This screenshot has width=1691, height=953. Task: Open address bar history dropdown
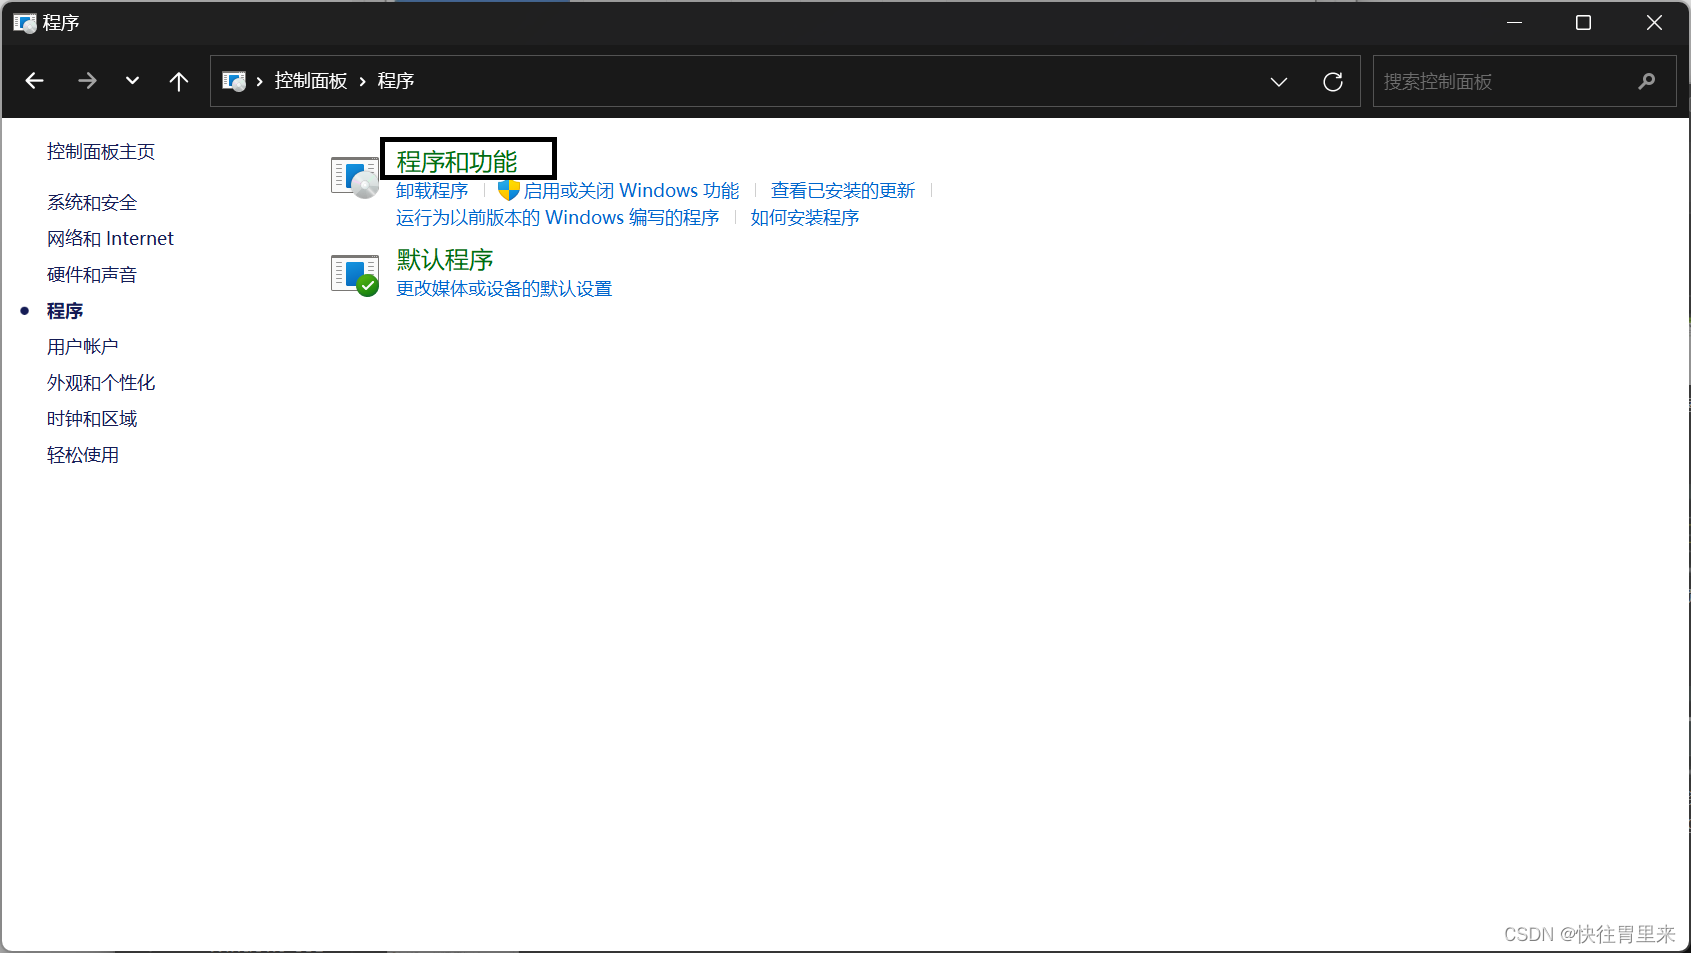point(1278,82)
